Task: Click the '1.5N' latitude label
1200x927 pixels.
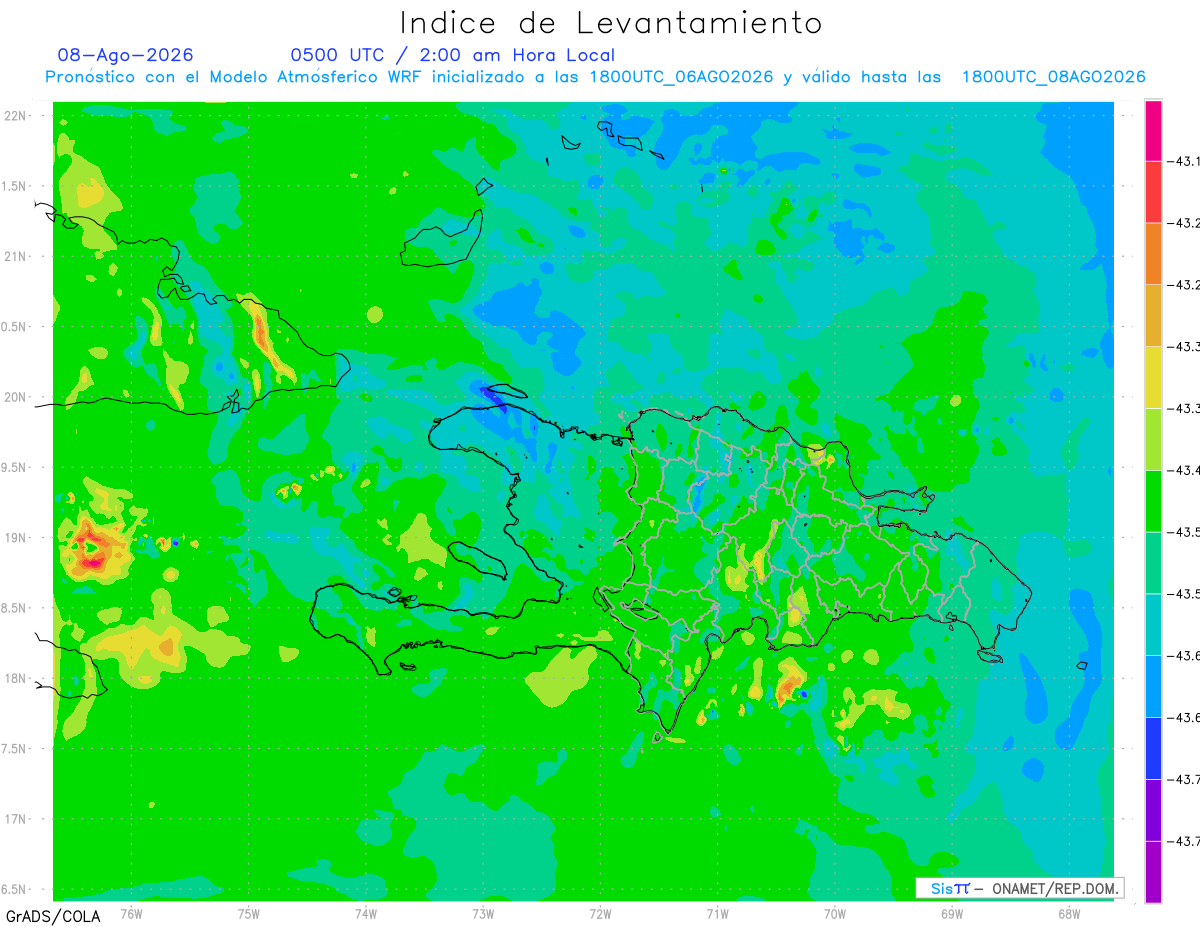Action: (x=15, y=187)
